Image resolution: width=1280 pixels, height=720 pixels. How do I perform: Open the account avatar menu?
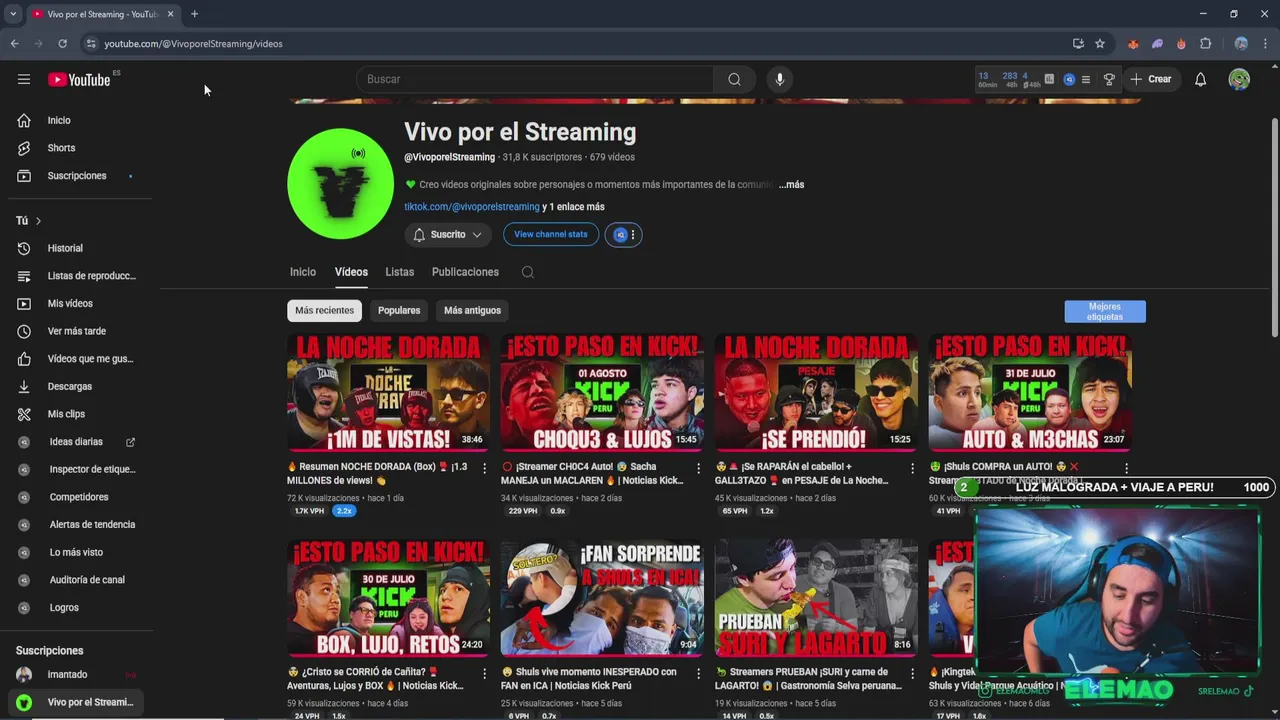pyautogui.click(x=1239, y=79)
